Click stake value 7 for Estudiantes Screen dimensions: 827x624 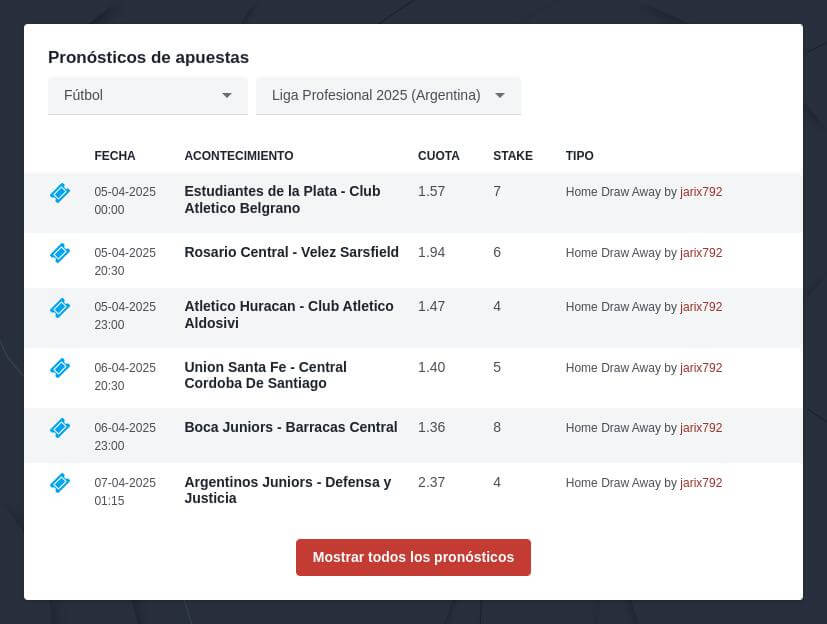[x=497, y=191]
